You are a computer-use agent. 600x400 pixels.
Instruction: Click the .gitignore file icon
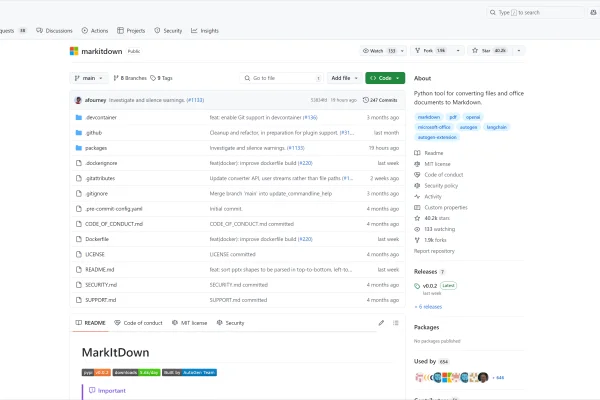79,194
